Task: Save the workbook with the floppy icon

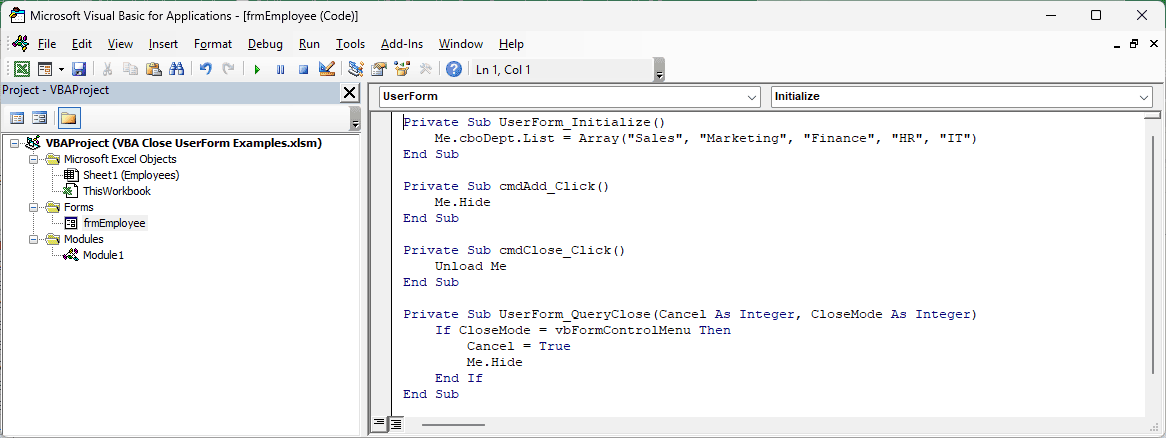Action: [x=79, y=69]
